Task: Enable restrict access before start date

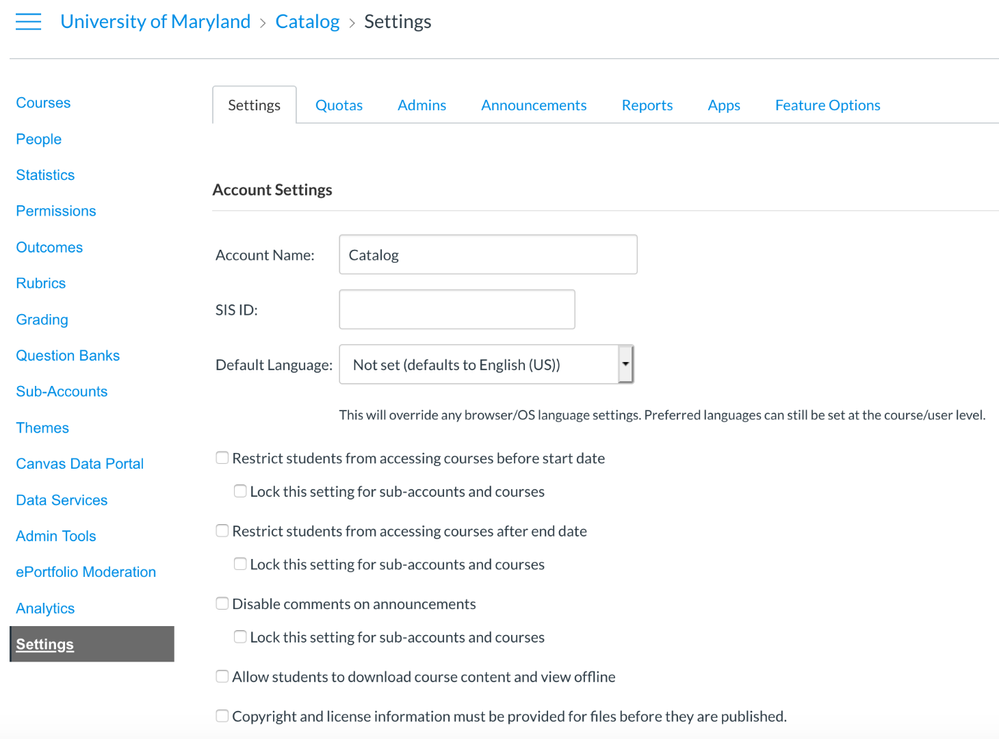Action: [x=222, y=458]
